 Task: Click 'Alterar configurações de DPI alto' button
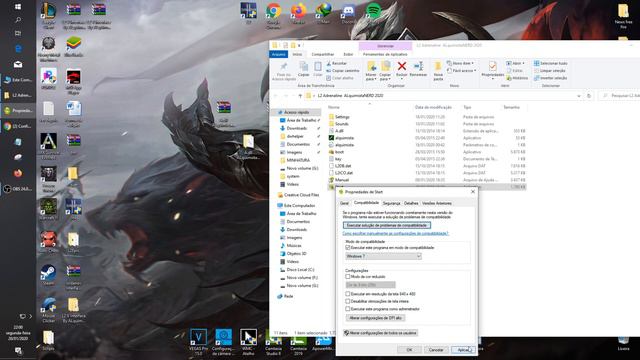[x=376, y=318]
